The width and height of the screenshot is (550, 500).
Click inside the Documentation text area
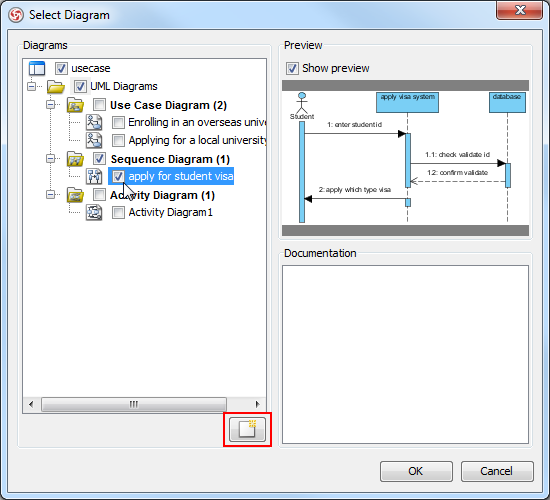click(x=405, y=354)
